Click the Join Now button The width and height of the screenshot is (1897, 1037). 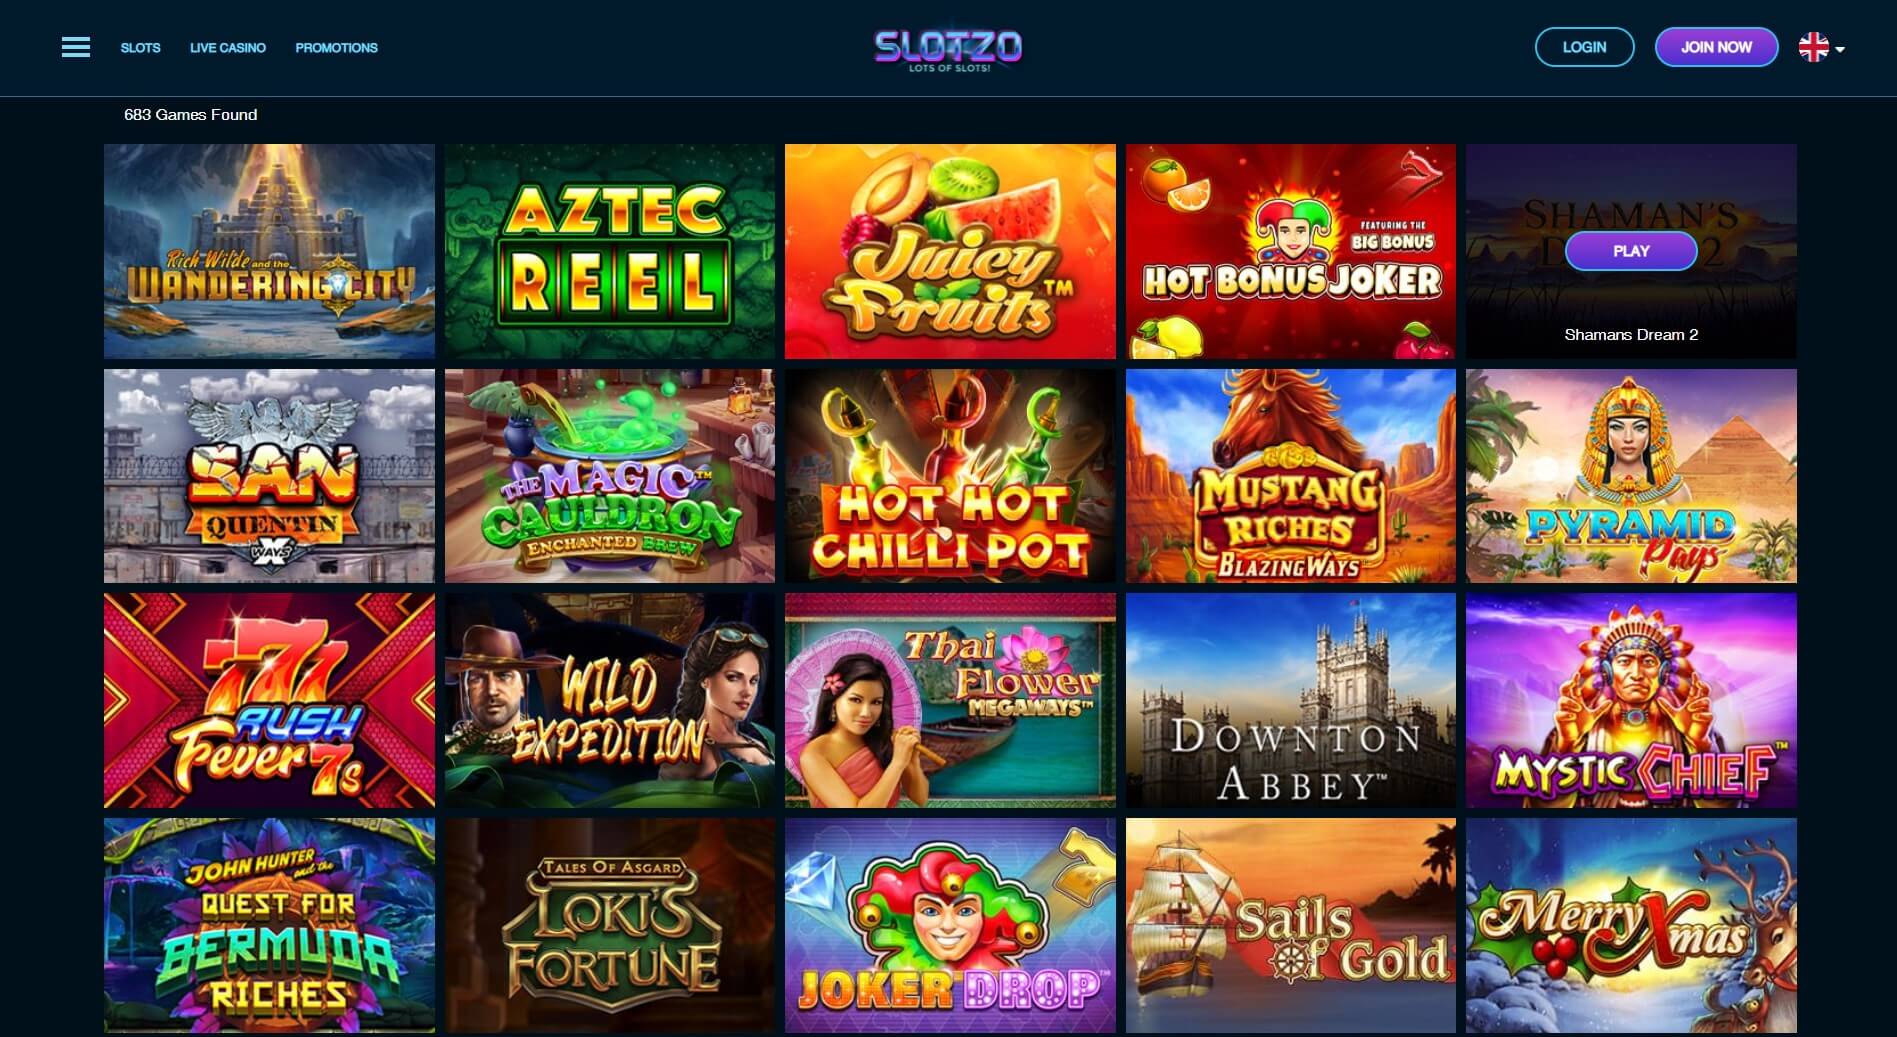point(1716,47)
